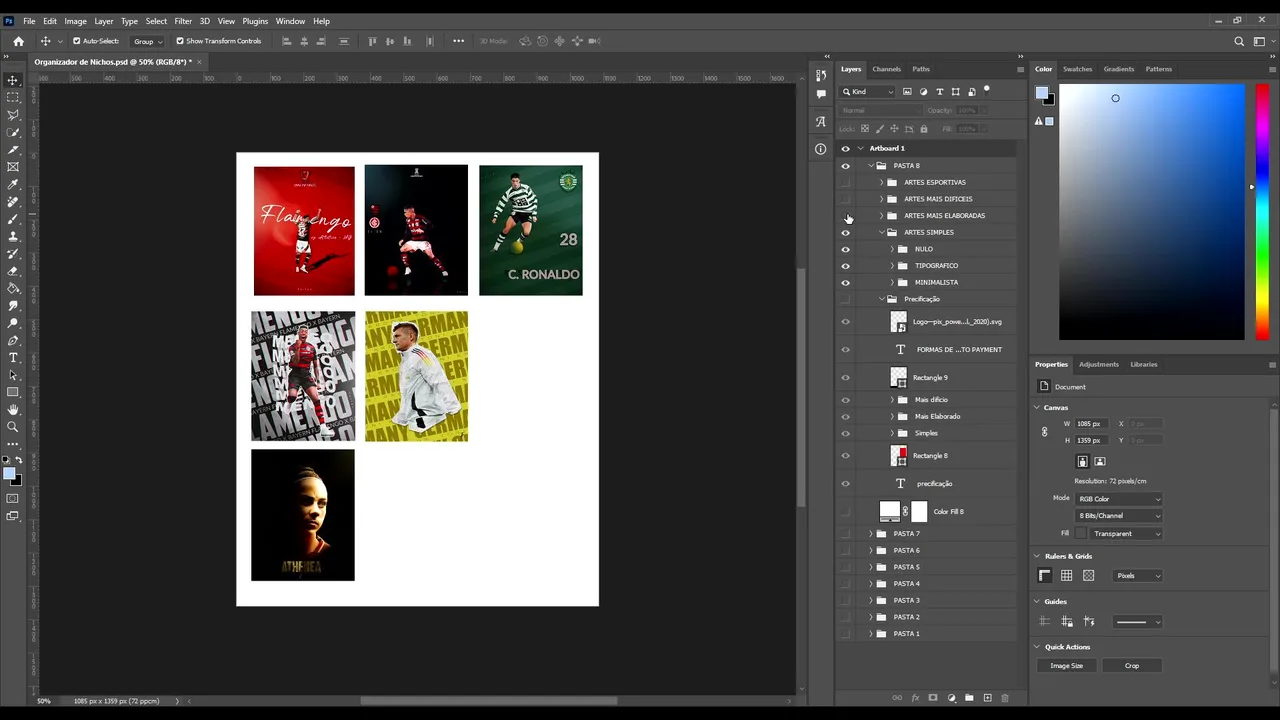Select the Eraser tool
This screenshot has height=720, width=1280.
13,271
